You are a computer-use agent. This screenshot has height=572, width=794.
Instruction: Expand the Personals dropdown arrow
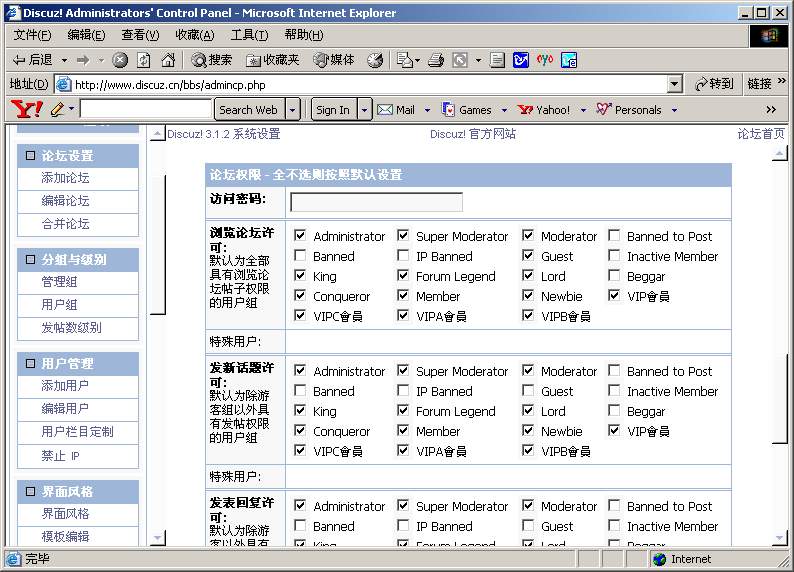(x=674, y=110)
